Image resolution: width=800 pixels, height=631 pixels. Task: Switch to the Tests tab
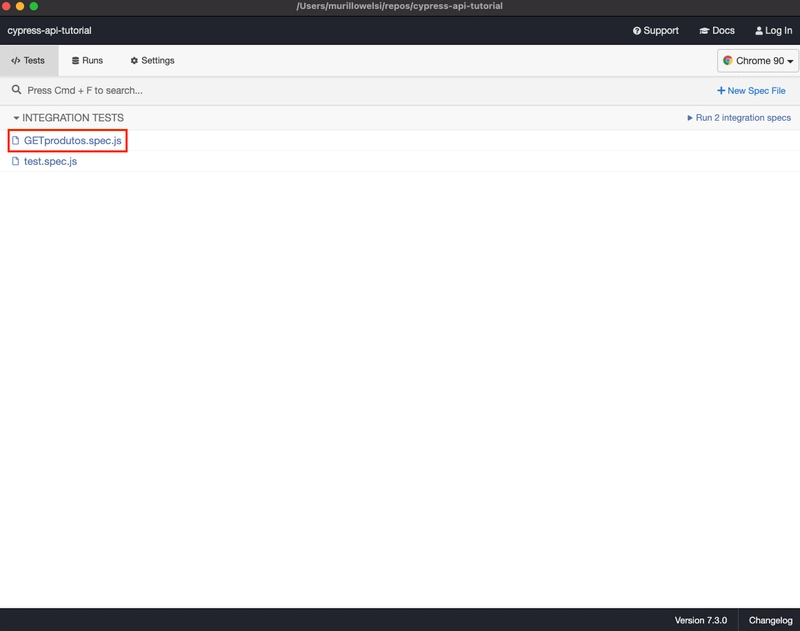point(29,61)
